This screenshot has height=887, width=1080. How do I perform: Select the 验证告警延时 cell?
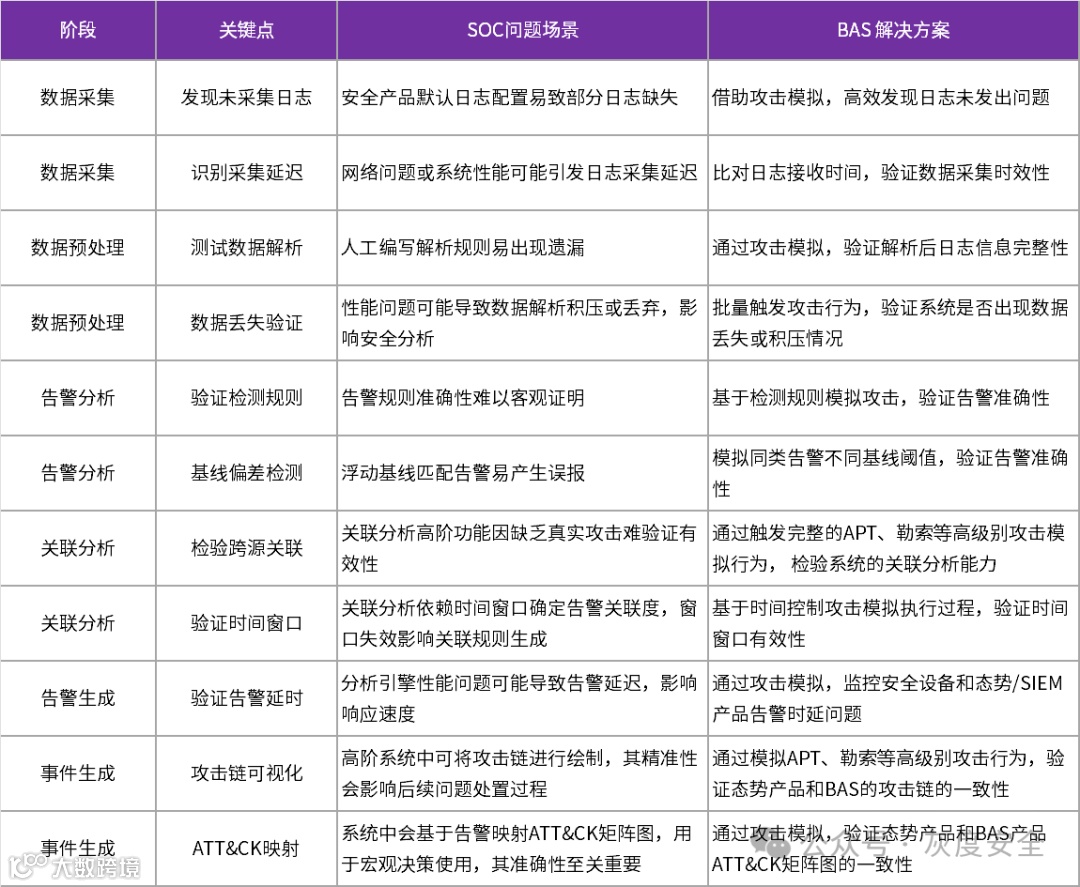point(247,698)
